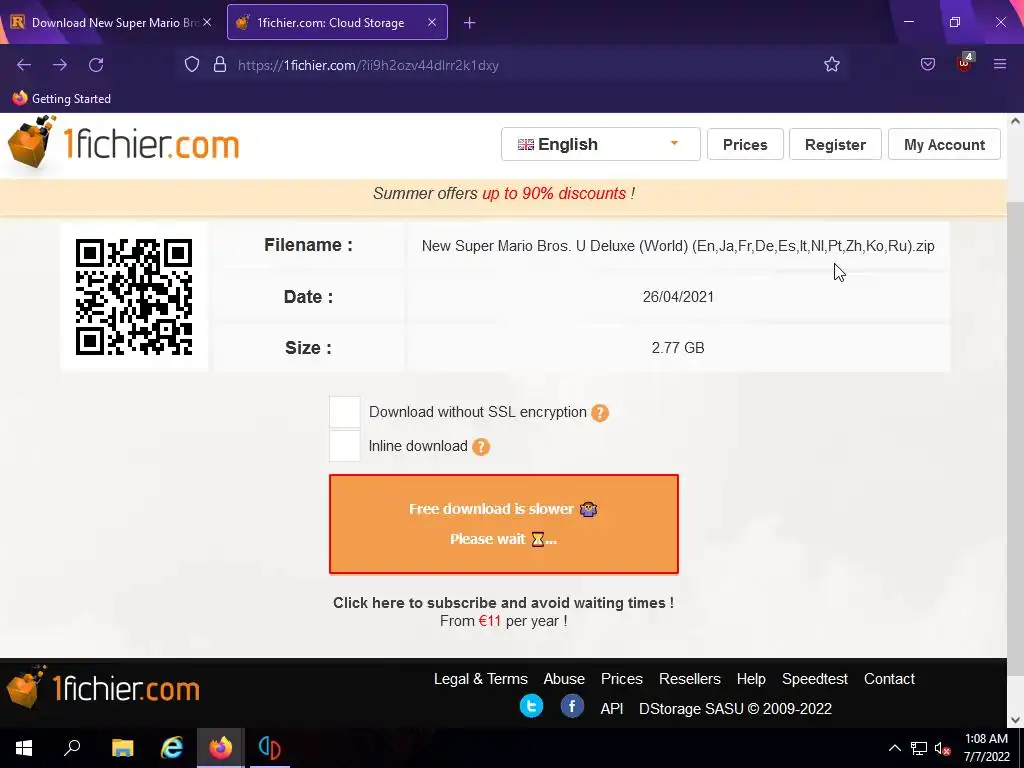Click the orange Free download button

tap(504, 524)
